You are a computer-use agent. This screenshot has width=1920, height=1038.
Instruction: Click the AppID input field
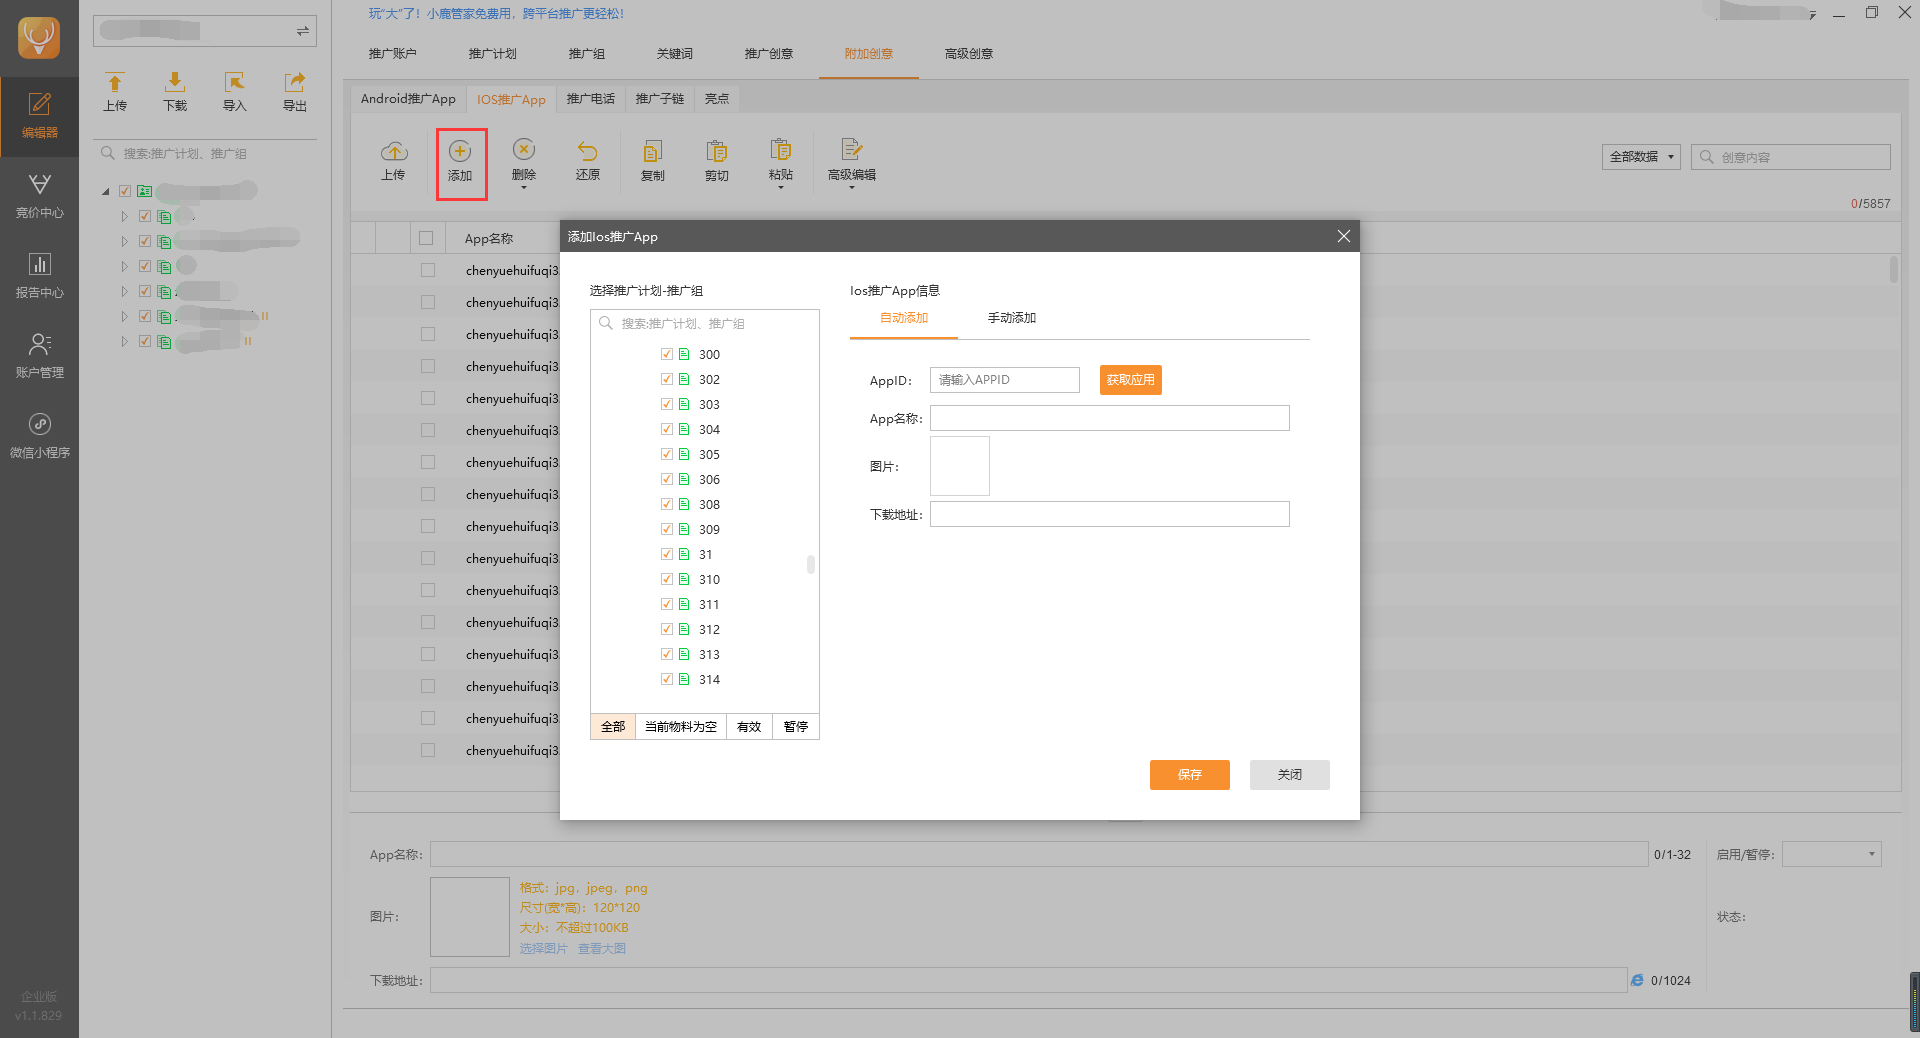click(x=1005, y=380)
